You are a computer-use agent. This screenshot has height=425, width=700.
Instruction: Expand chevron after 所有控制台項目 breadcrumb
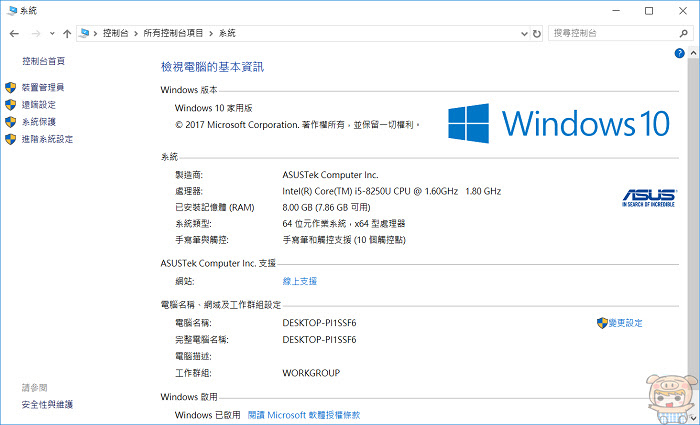point(211,33)
